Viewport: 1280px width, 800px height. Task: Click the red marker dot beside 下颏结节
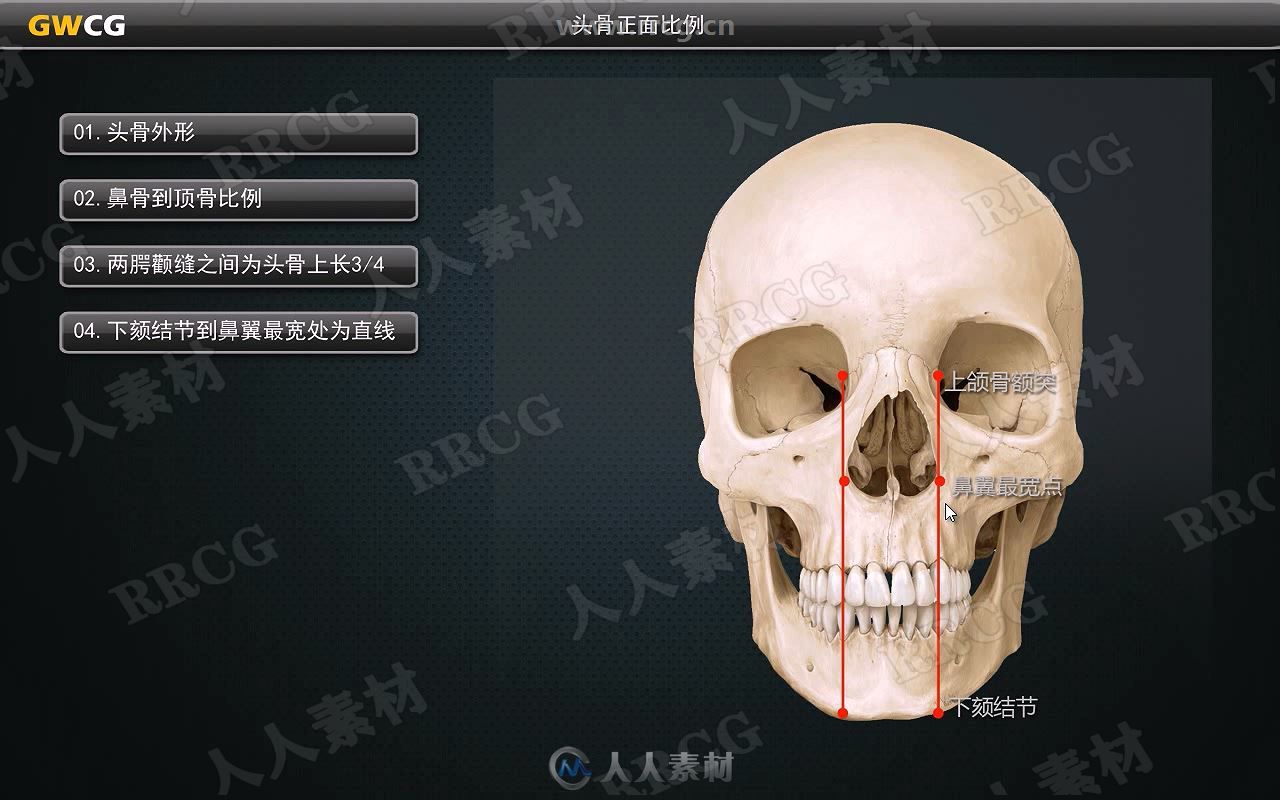click(938, 713)
